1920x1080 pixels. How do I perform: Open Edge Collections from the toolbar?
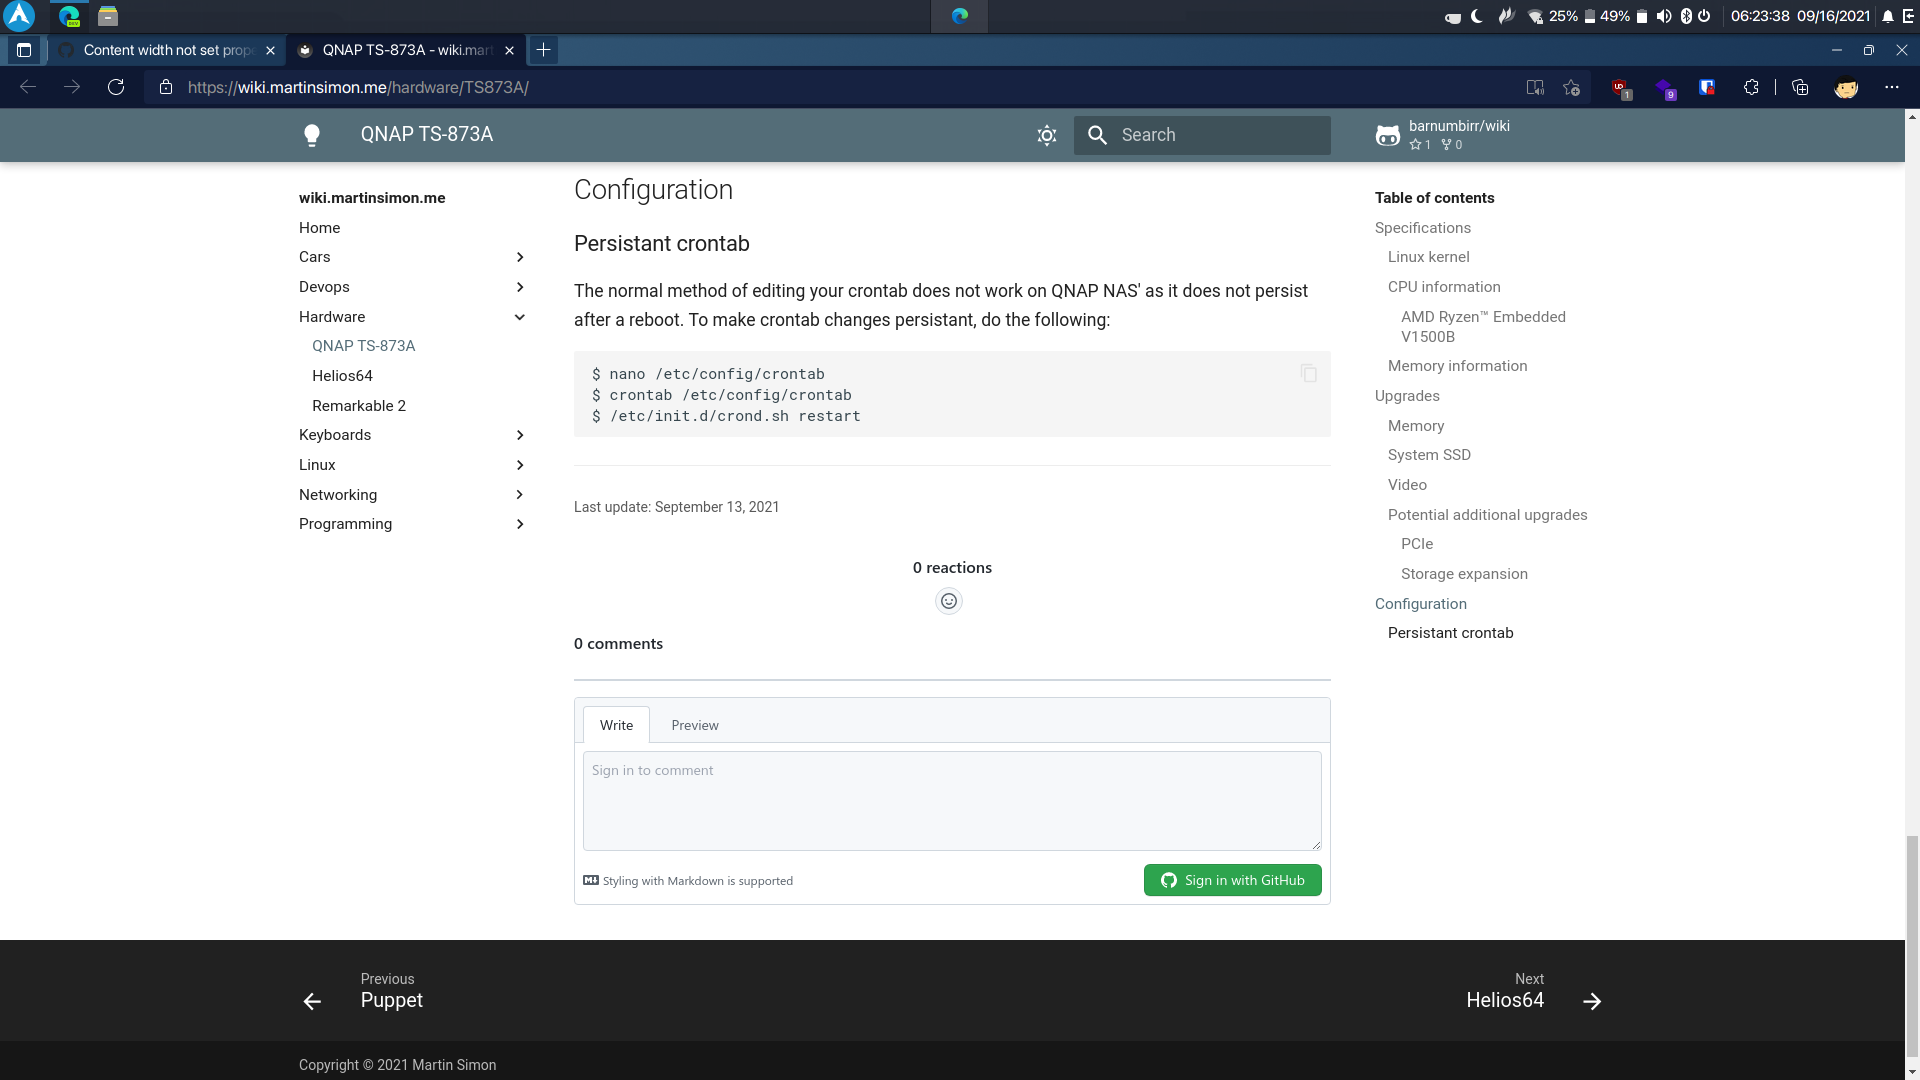click(x=1800, y=88)
